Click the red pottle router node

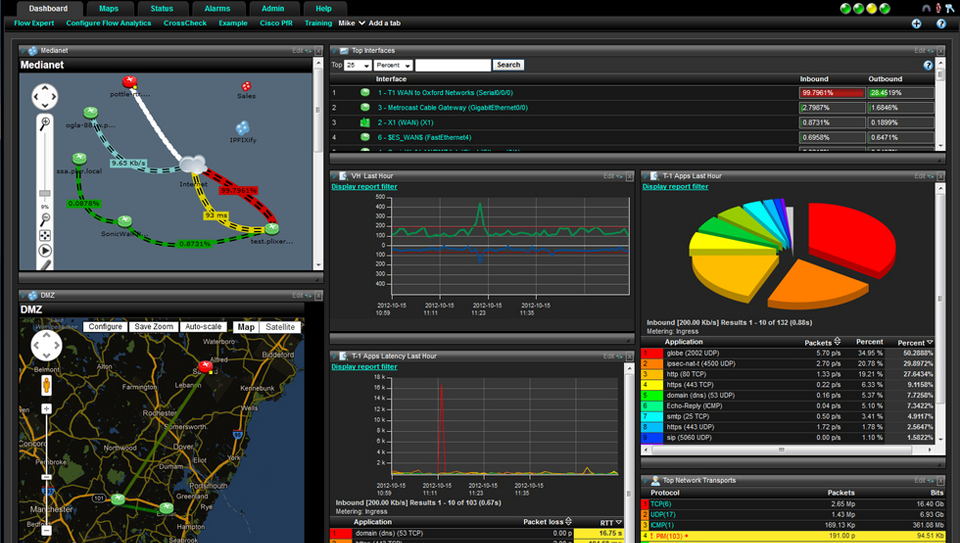129,81
